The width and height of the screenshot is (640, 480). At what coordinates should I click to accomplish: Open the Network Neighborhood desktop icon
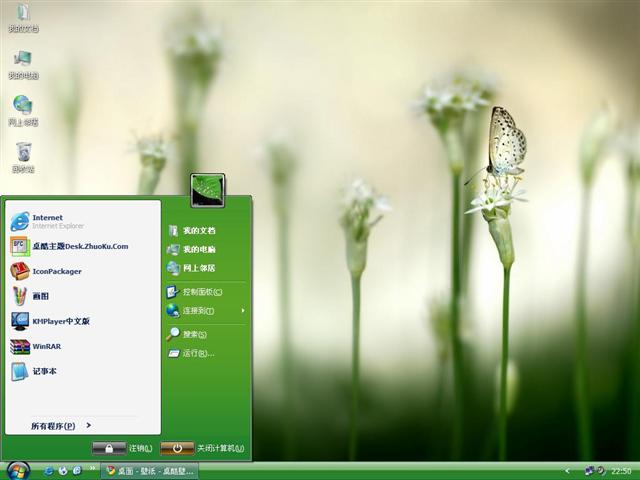click(23, 111)
